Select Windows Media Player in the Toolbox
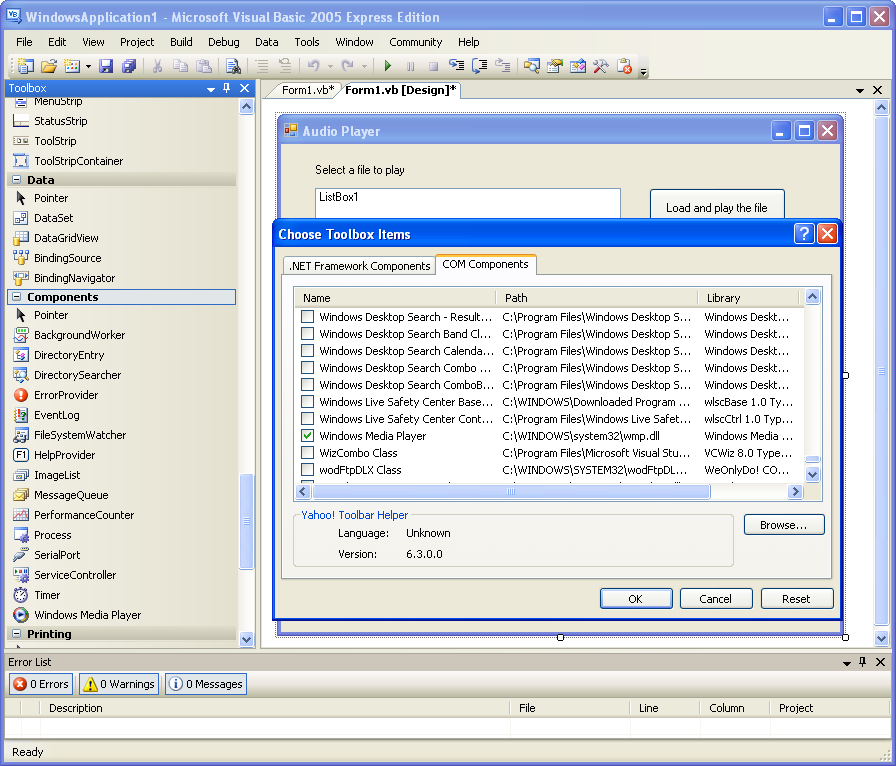This screenshot has width=896, height=766. (x=87, y=615)
